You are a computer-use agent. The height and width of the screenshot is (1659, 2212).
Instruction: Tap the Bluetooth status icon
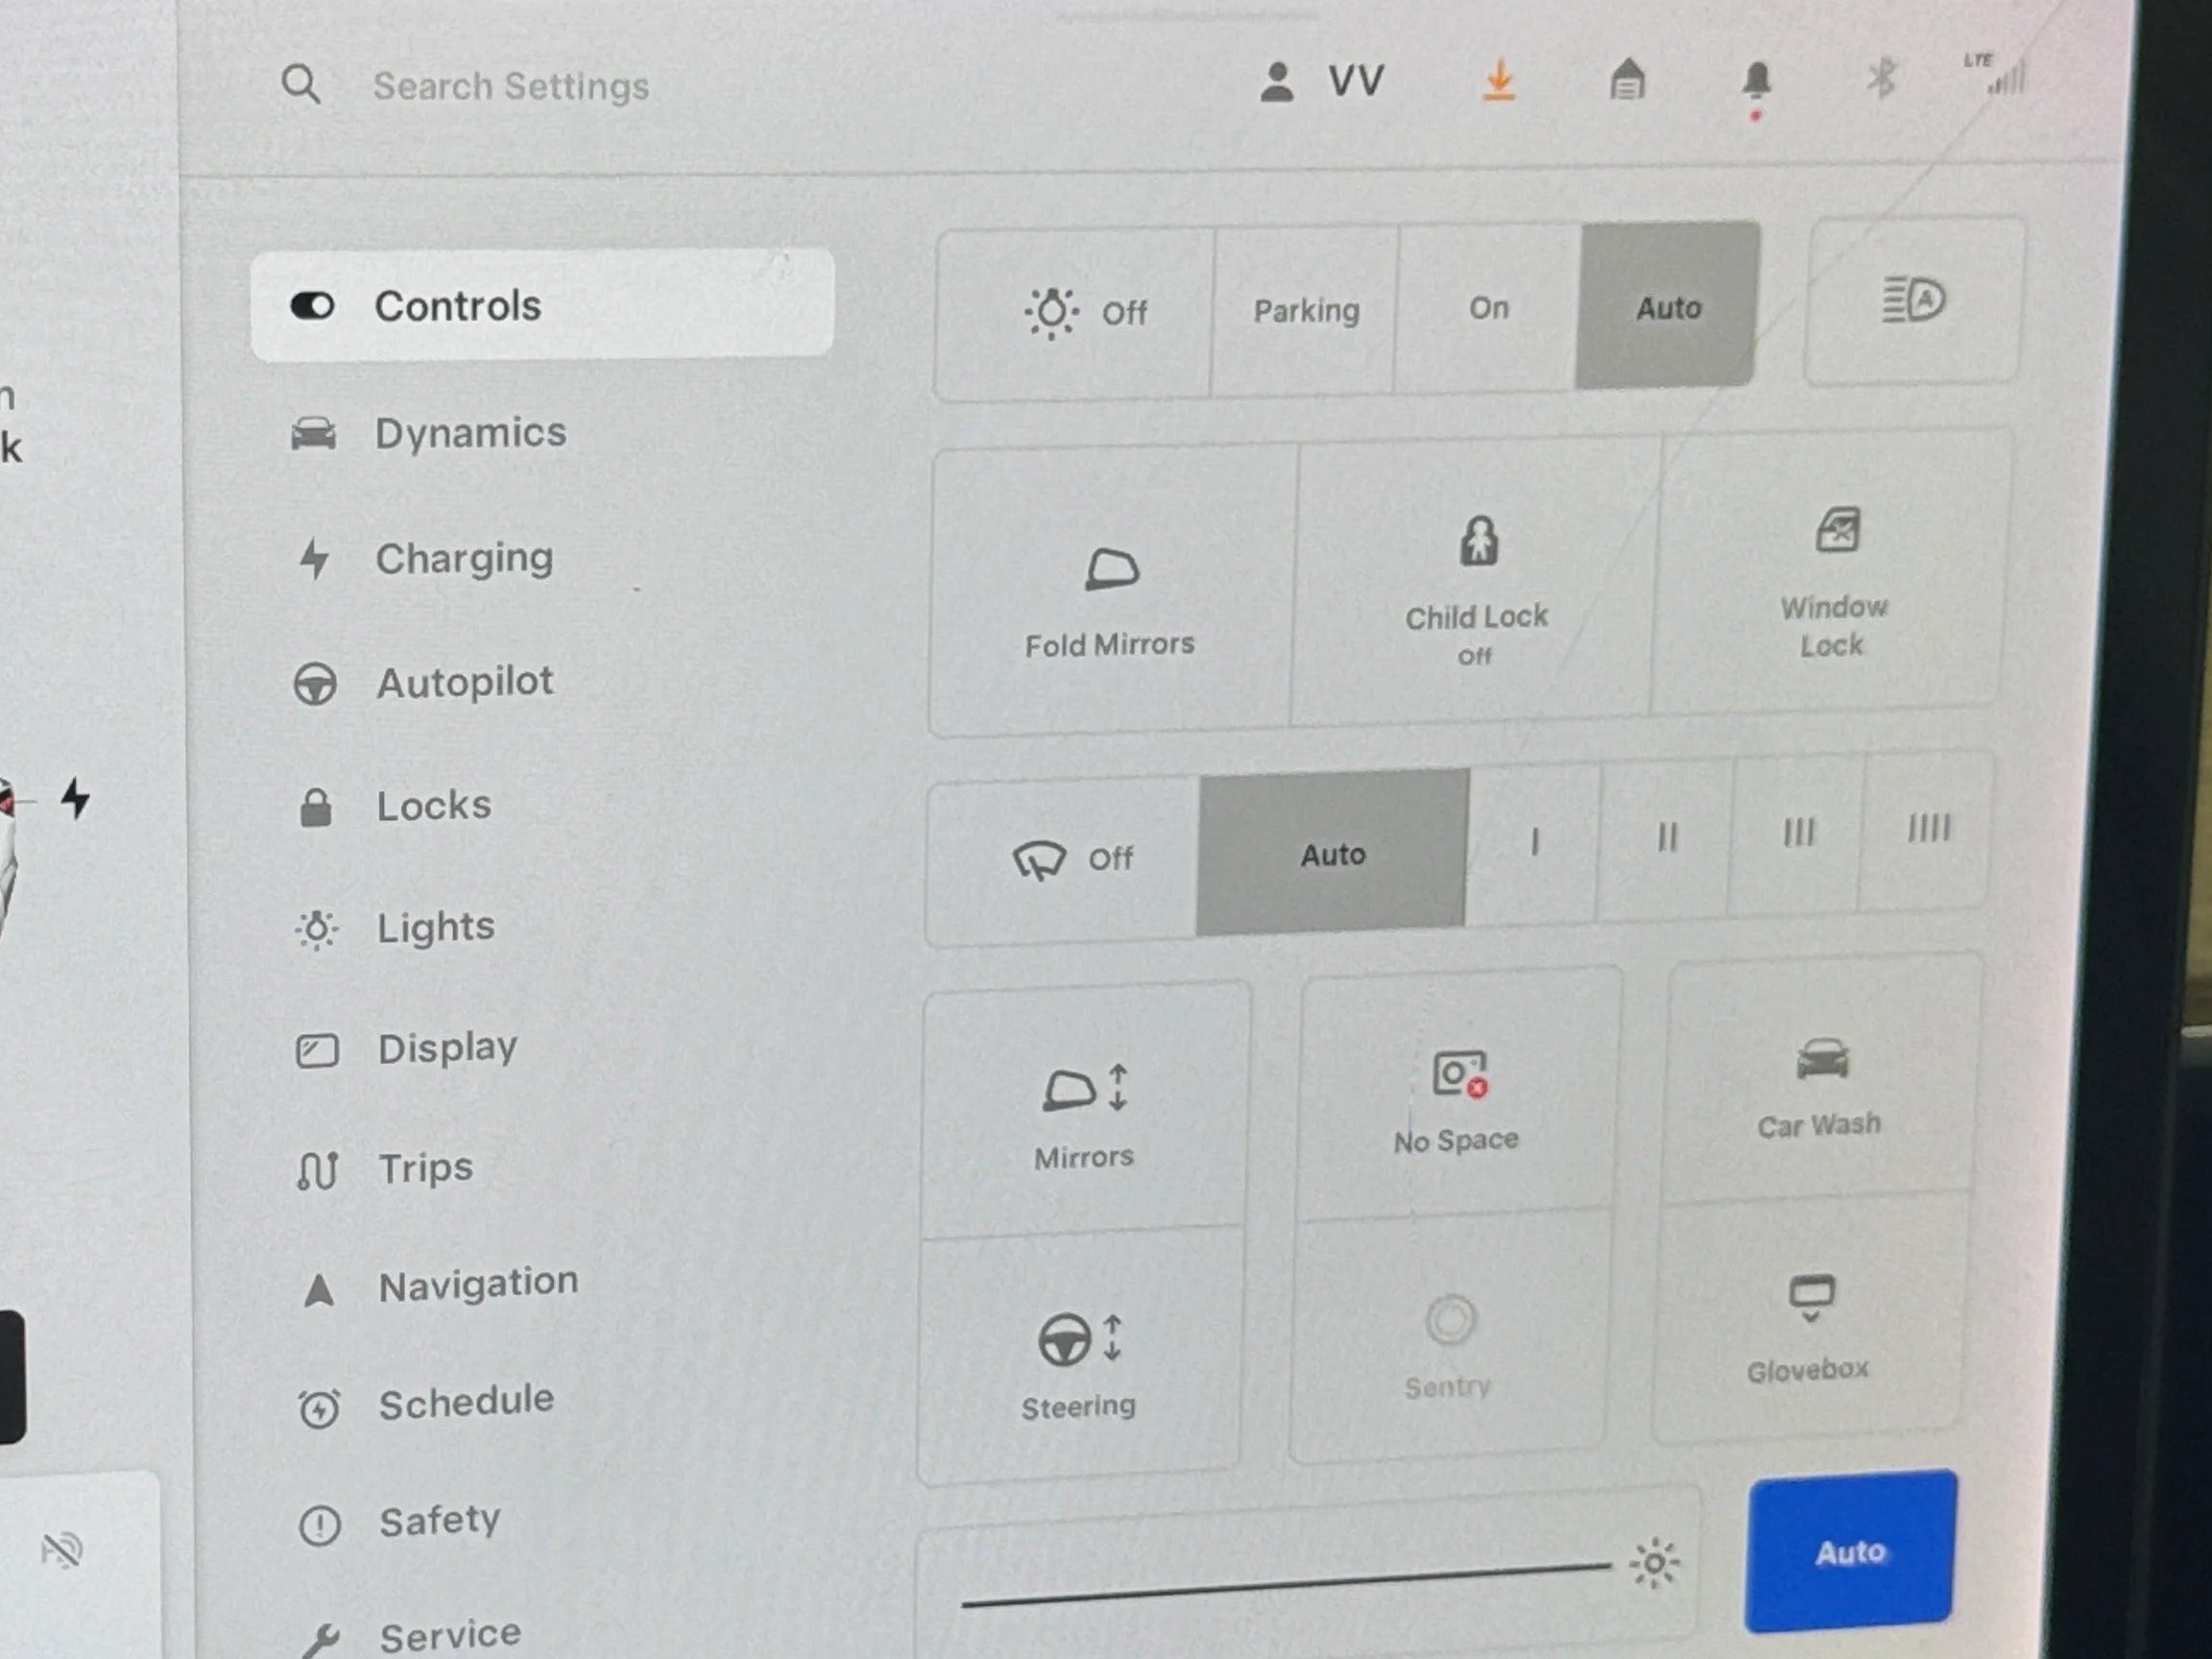pos(1882,77)
